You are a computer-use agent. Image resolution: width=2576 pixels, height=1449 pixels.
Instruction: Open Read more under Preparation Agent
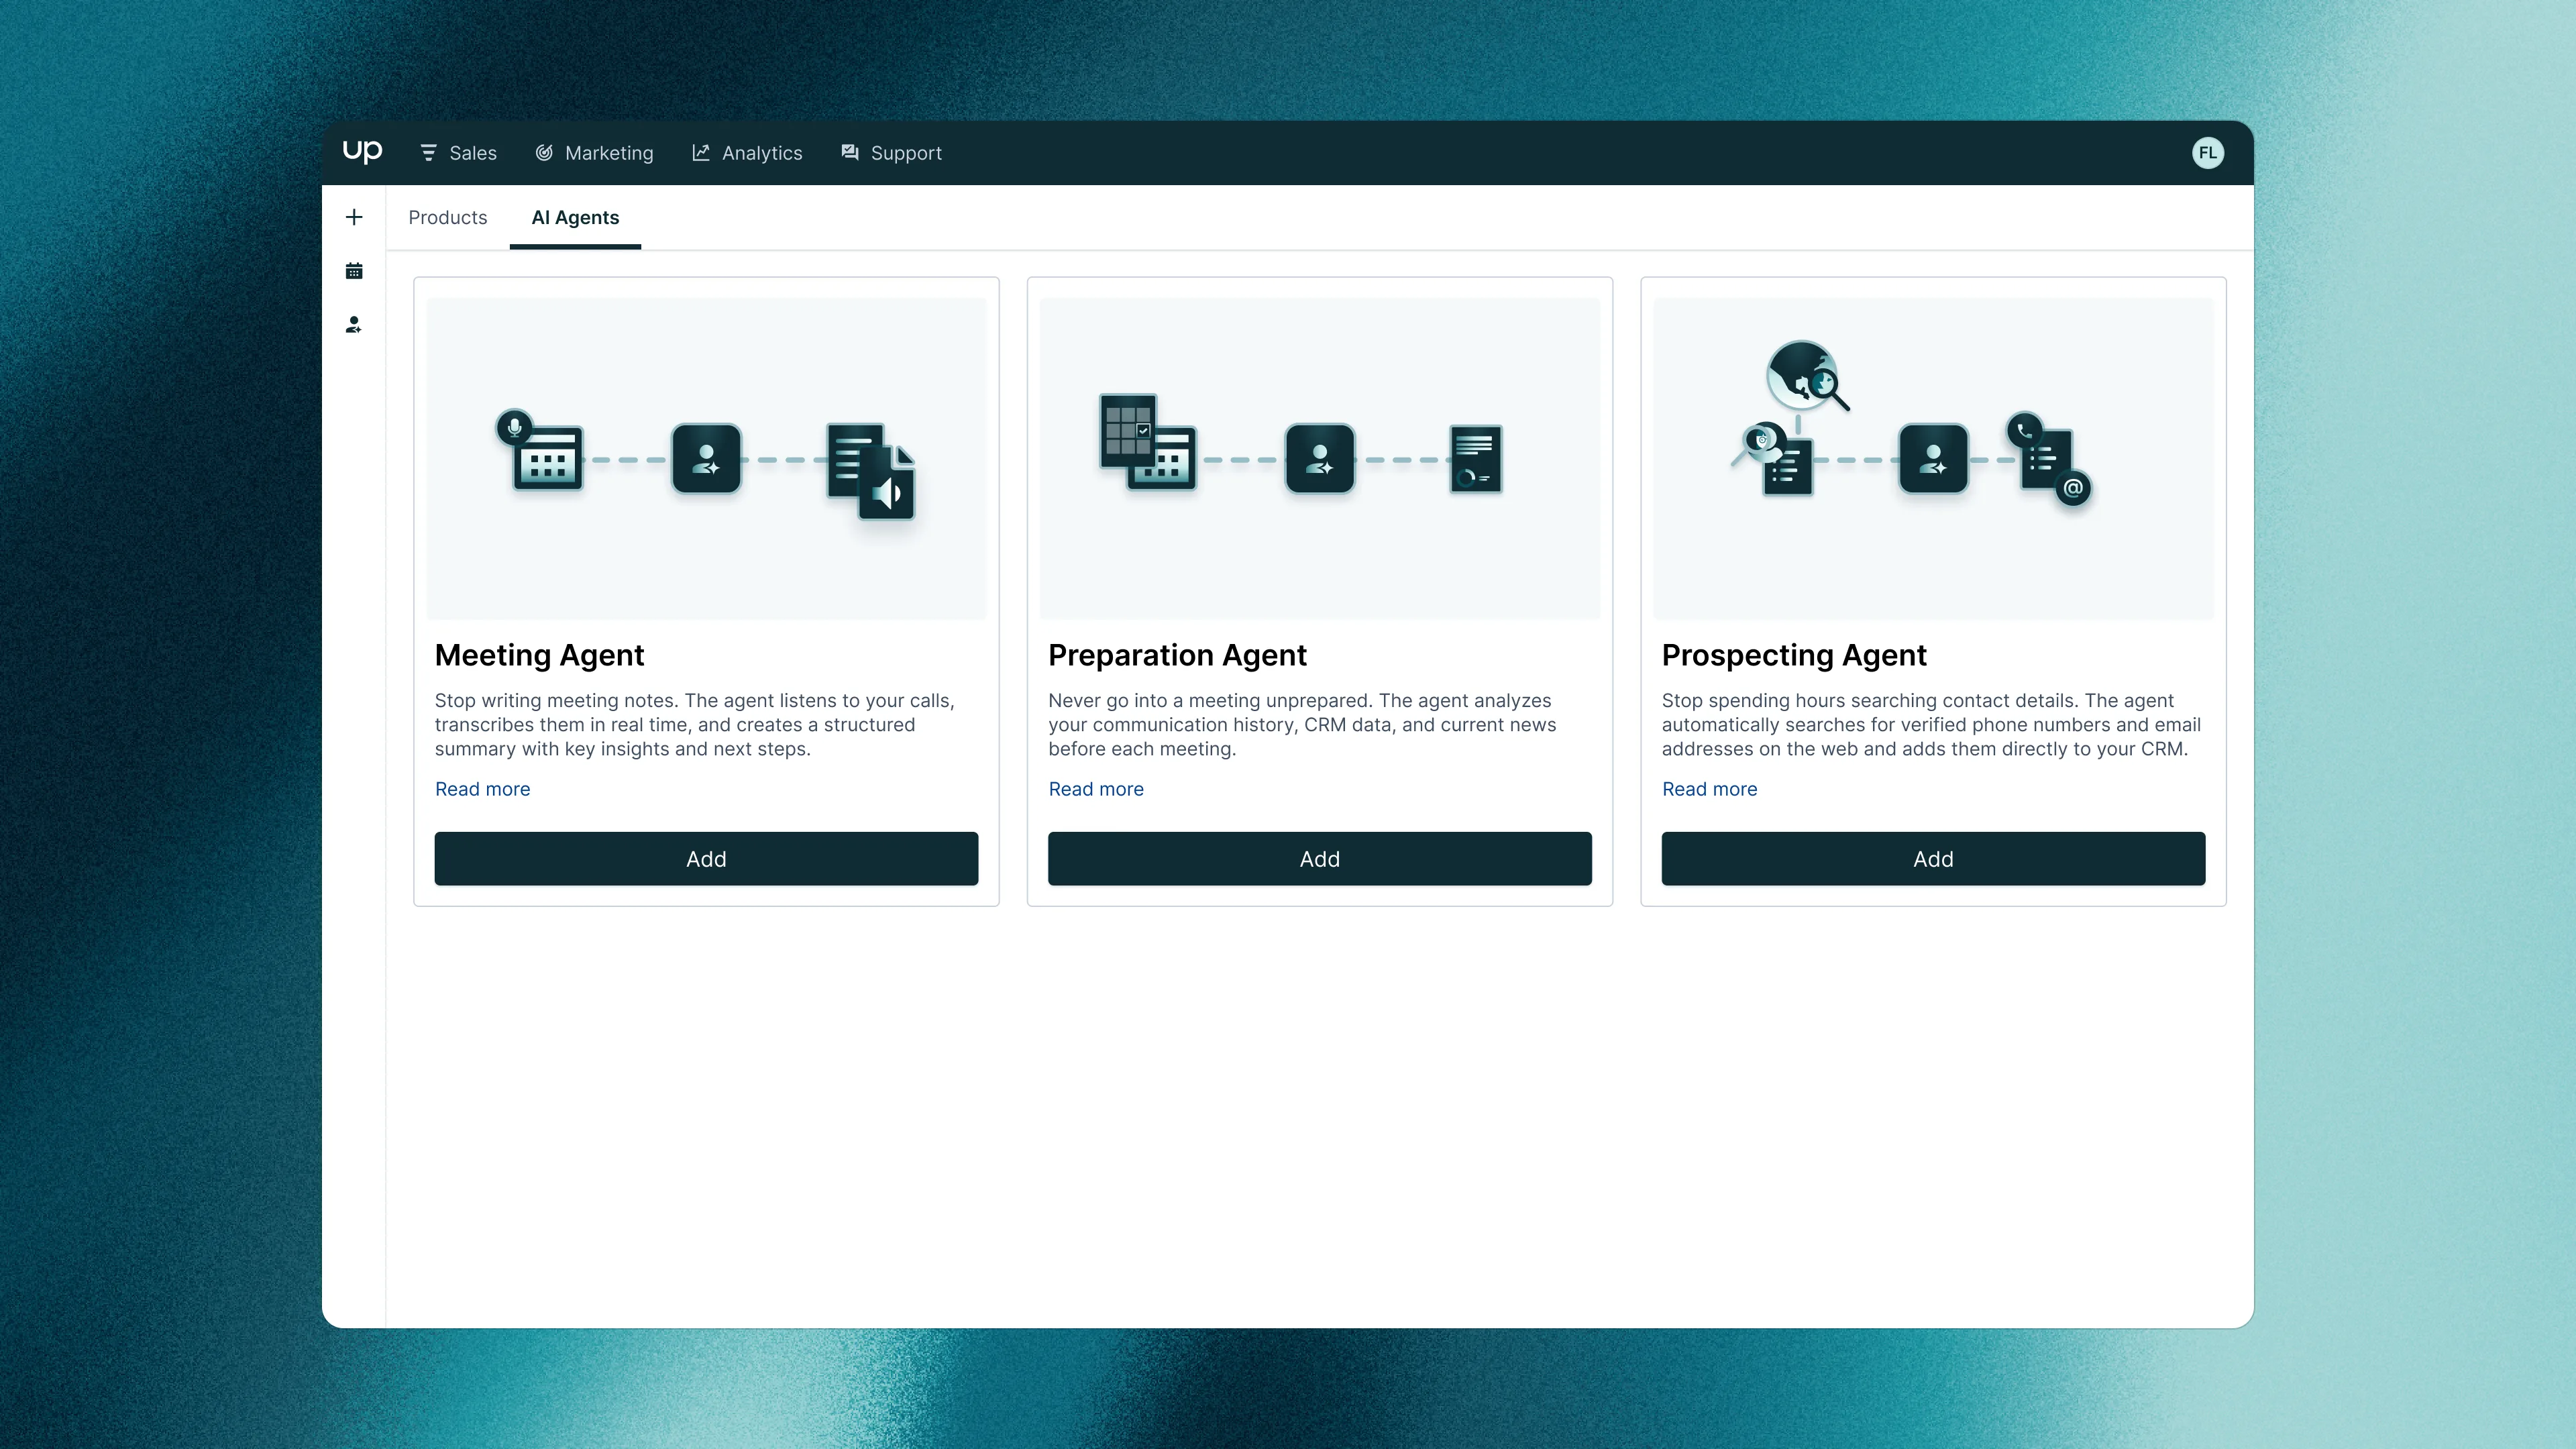pyautogui.click(x=1096, y=789)
